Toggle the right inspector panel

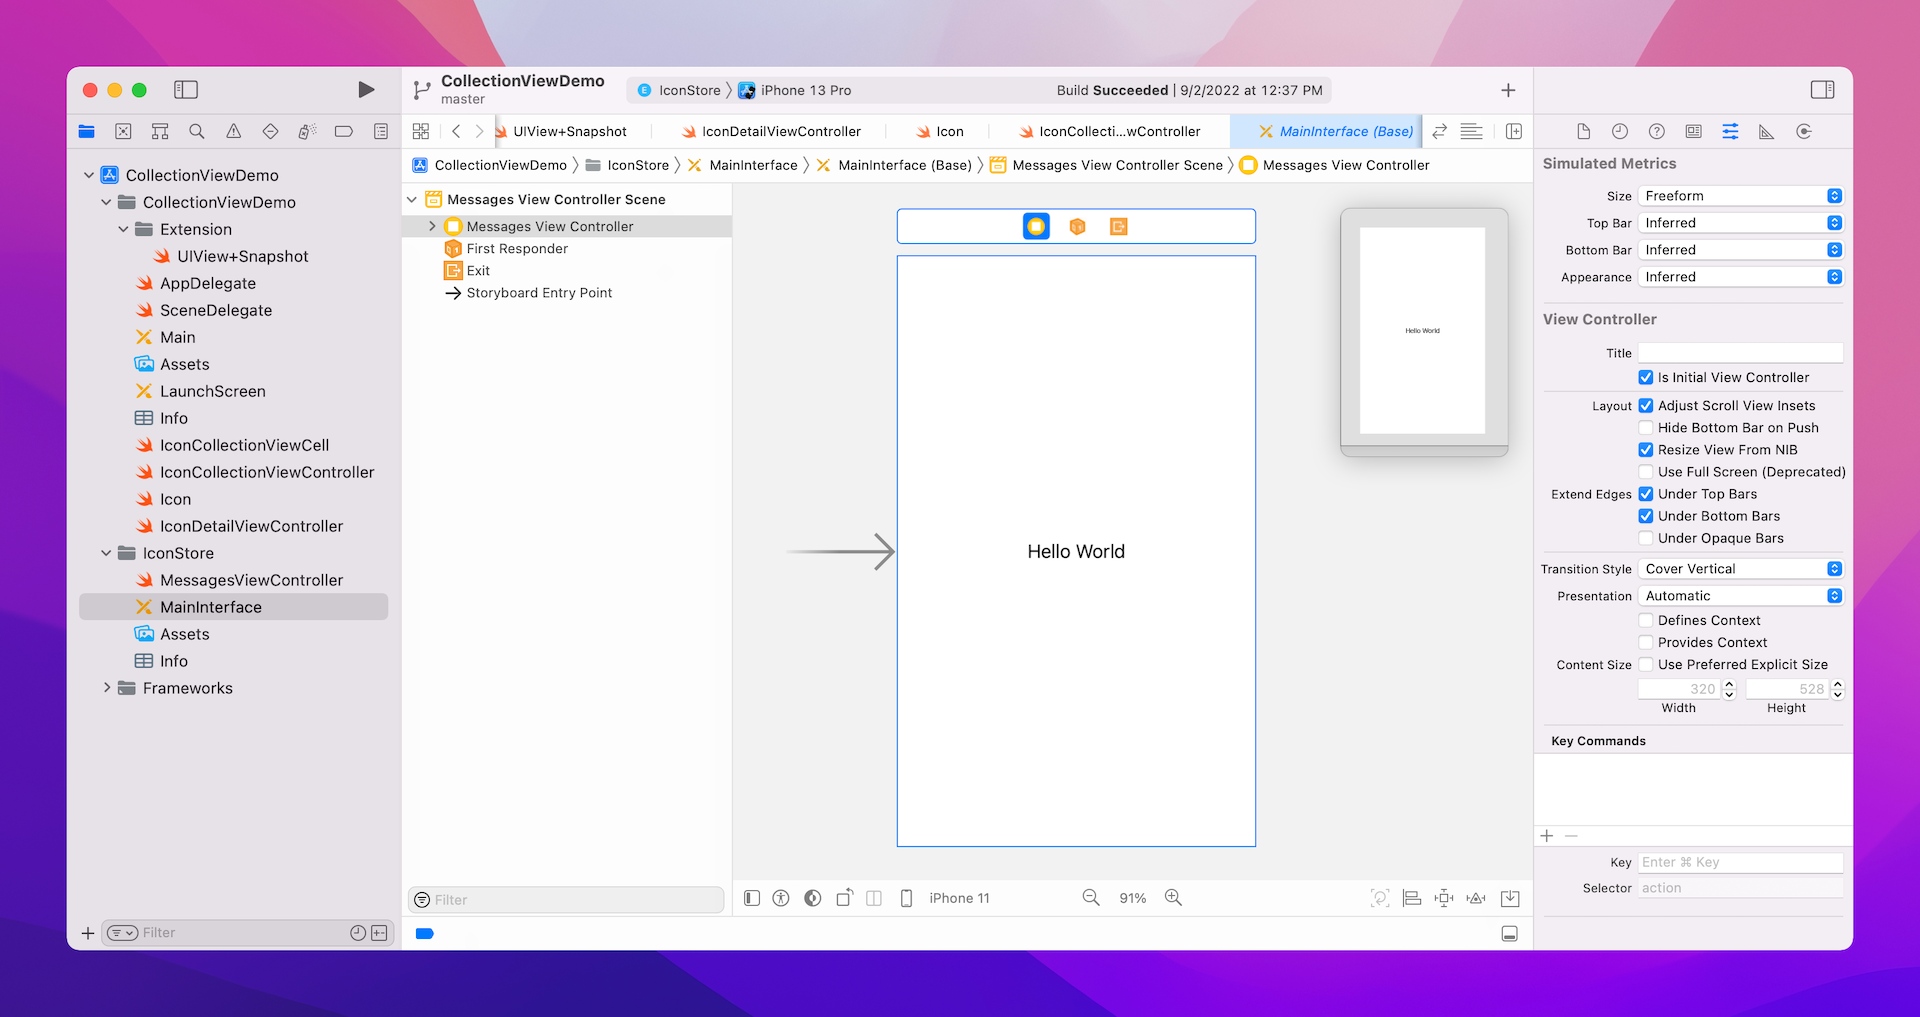(x=1822, y=90)
